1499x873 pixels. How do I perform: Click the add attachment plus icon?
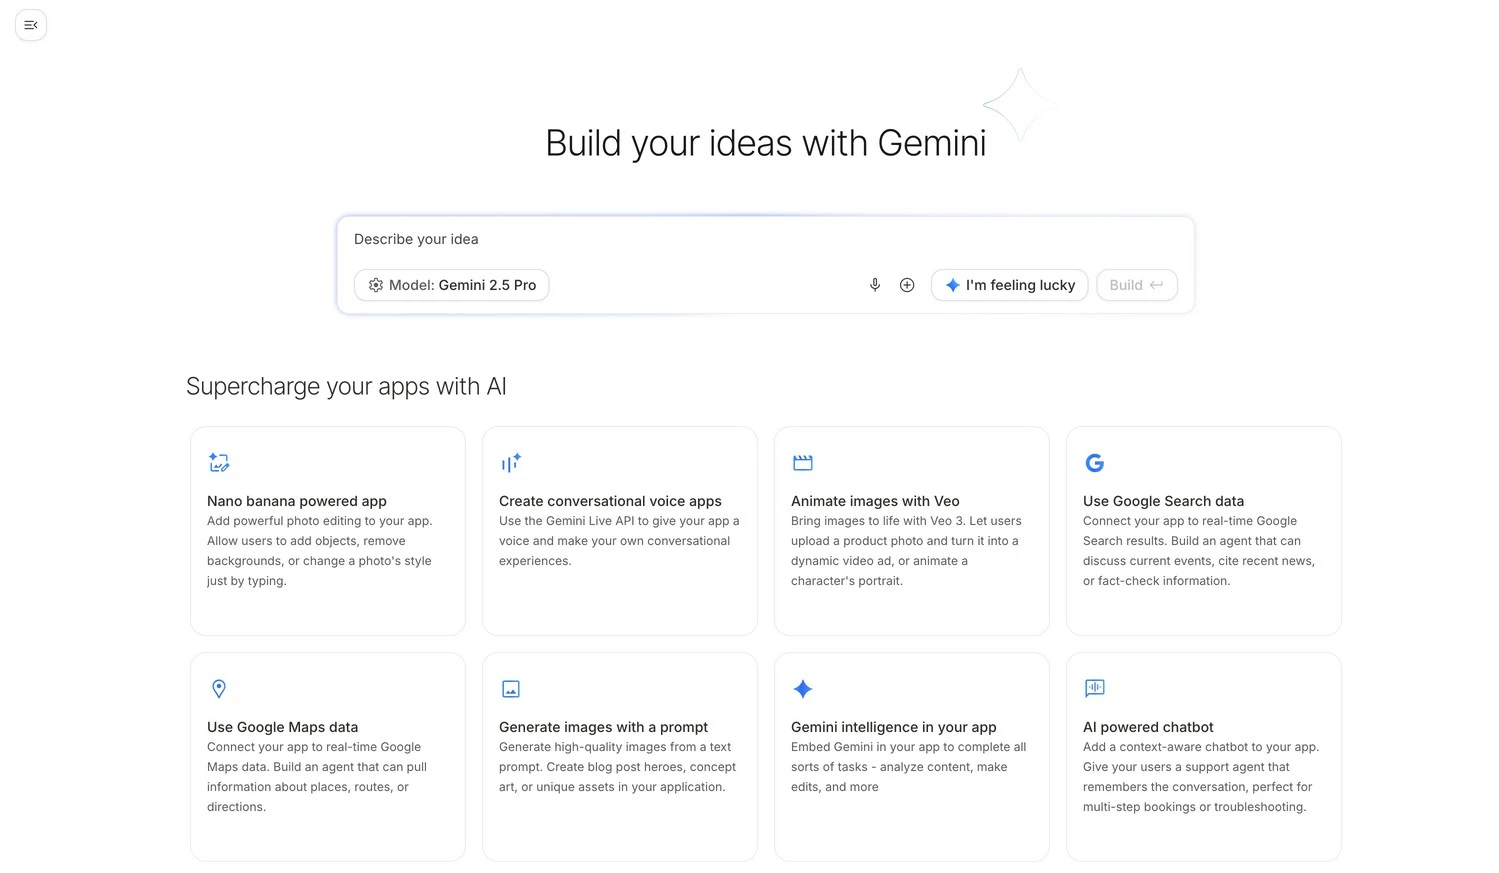click(x=907, y=285)
